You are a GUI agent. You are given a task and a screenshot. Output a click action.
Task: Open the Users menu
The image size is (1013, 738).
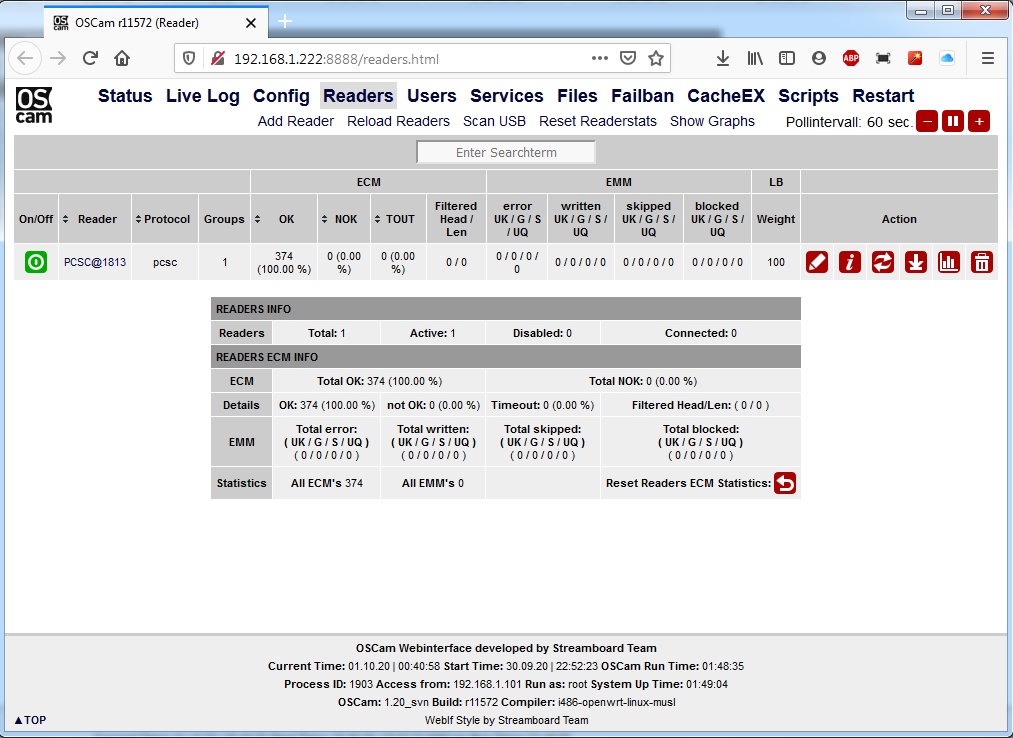[x=432, y=96]
